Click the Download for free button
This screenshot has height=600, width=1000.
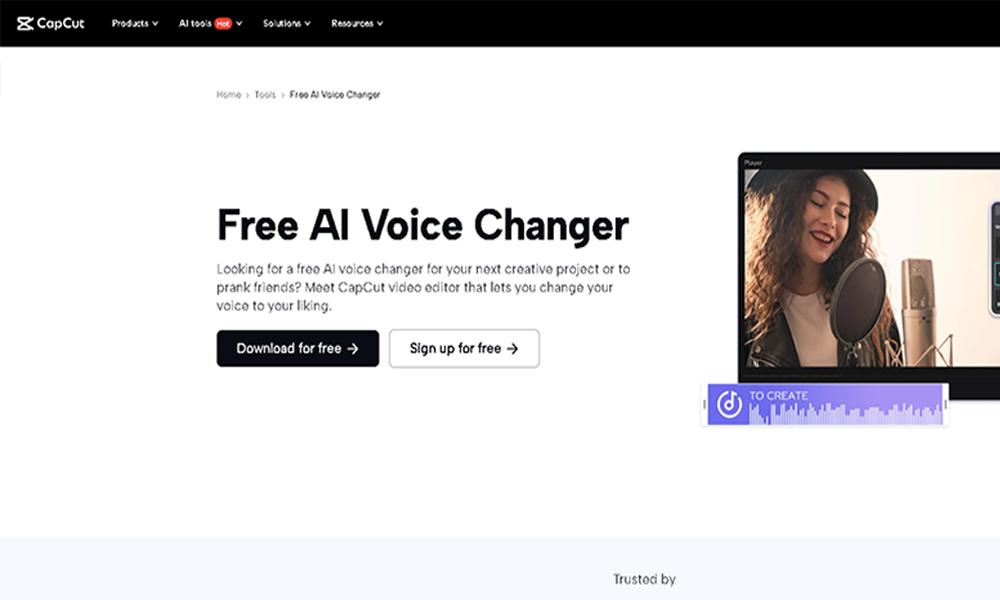pyautogui.click(x=298, y=349)
